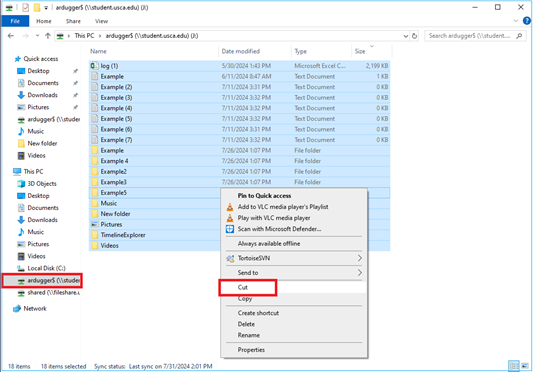Select Quick access in navigation pane
The width and height of the screenshot is (533, 372).
(x=40, y=59)
